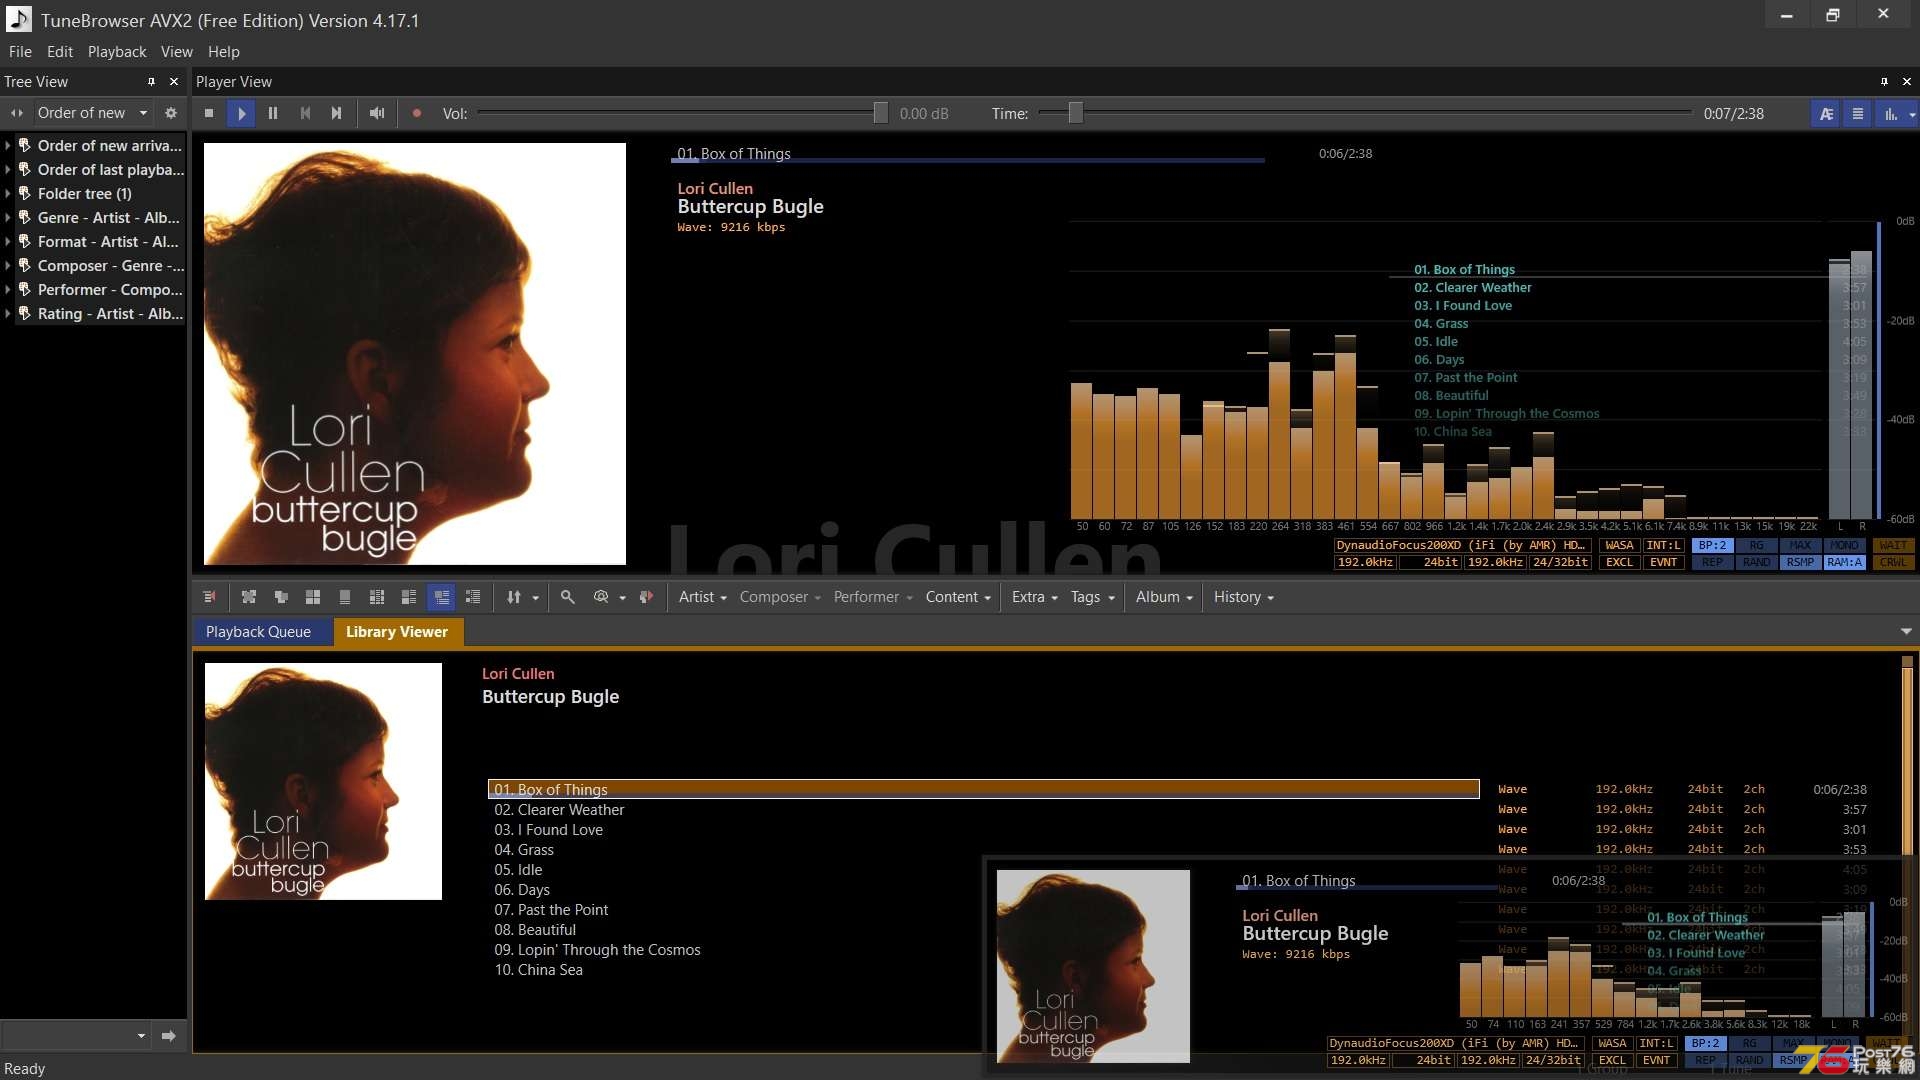Click the spectrum analyzer icon in Player View
This screenshot has width=1920, height=1080.
pyautogui.click(x=1891, y=114)
